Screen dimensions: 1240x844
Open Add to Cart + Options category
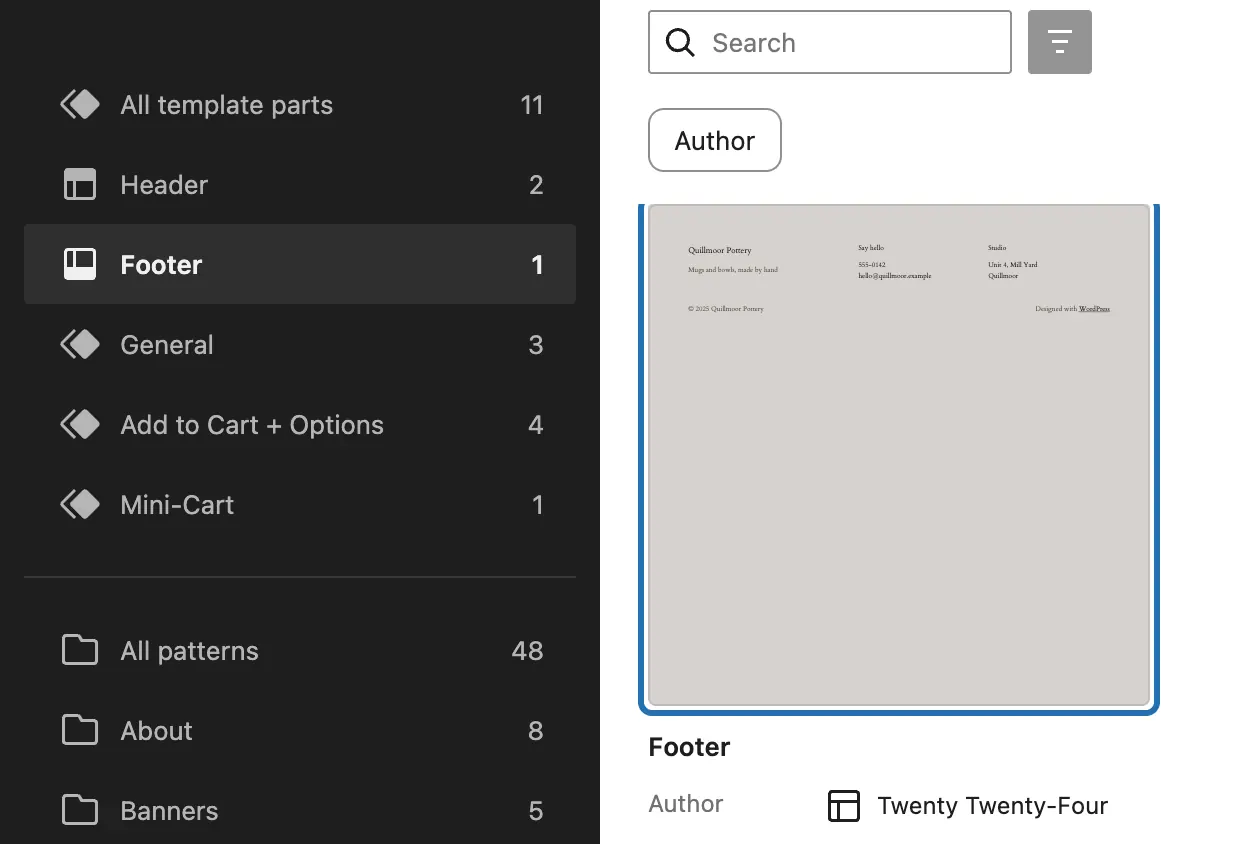tap(300, 425)
